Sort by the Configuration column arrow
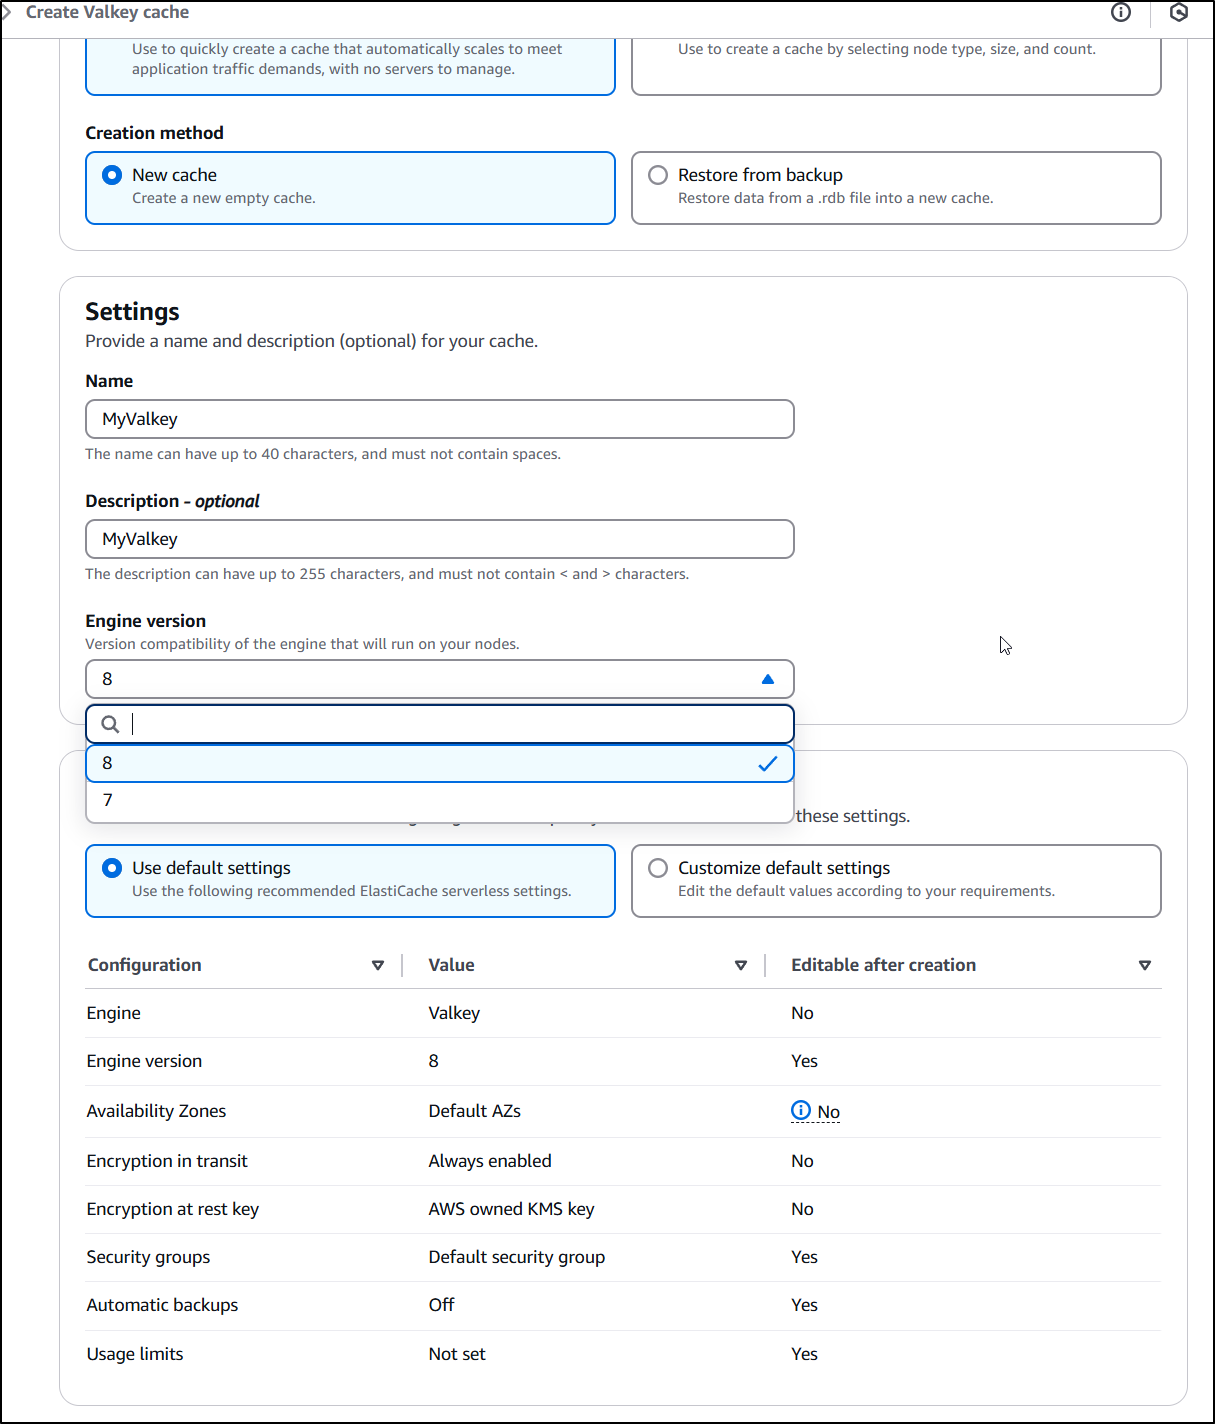Image resolution: width=1215 pixels, height=1424 pixels. click(378, 965)
